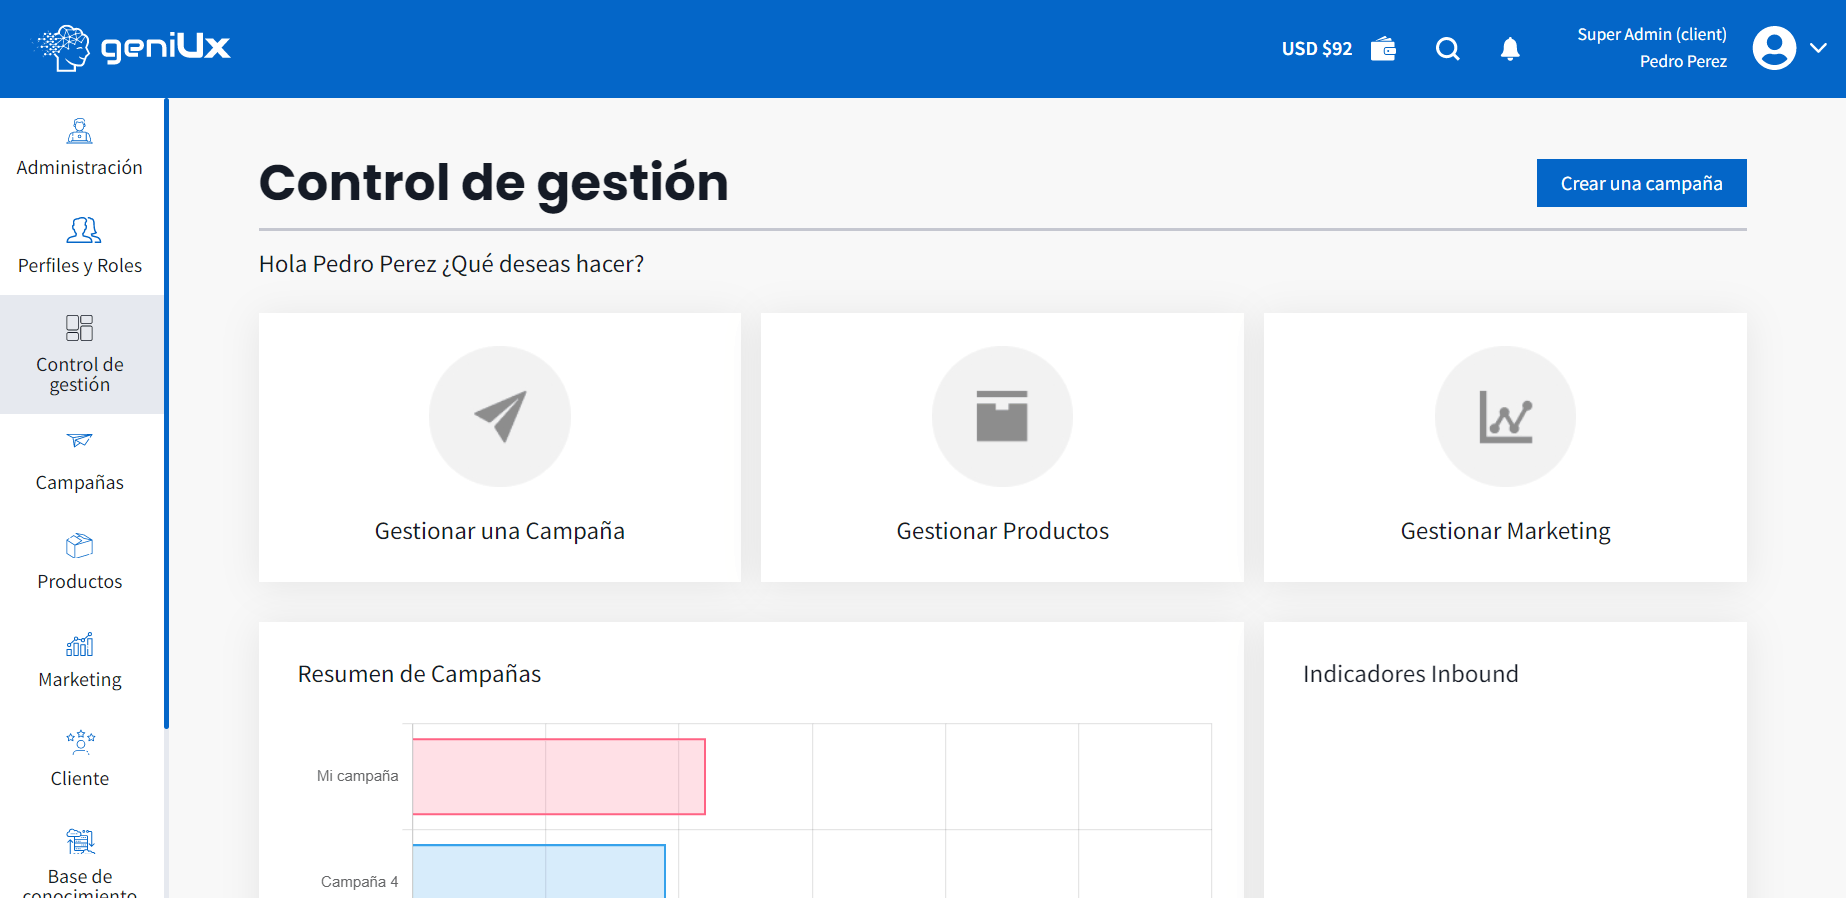The width and height of the screenshot is (1846, 898).
Task: Navigate to Campañas in the sidebar
Action: (x=80, y=462)
